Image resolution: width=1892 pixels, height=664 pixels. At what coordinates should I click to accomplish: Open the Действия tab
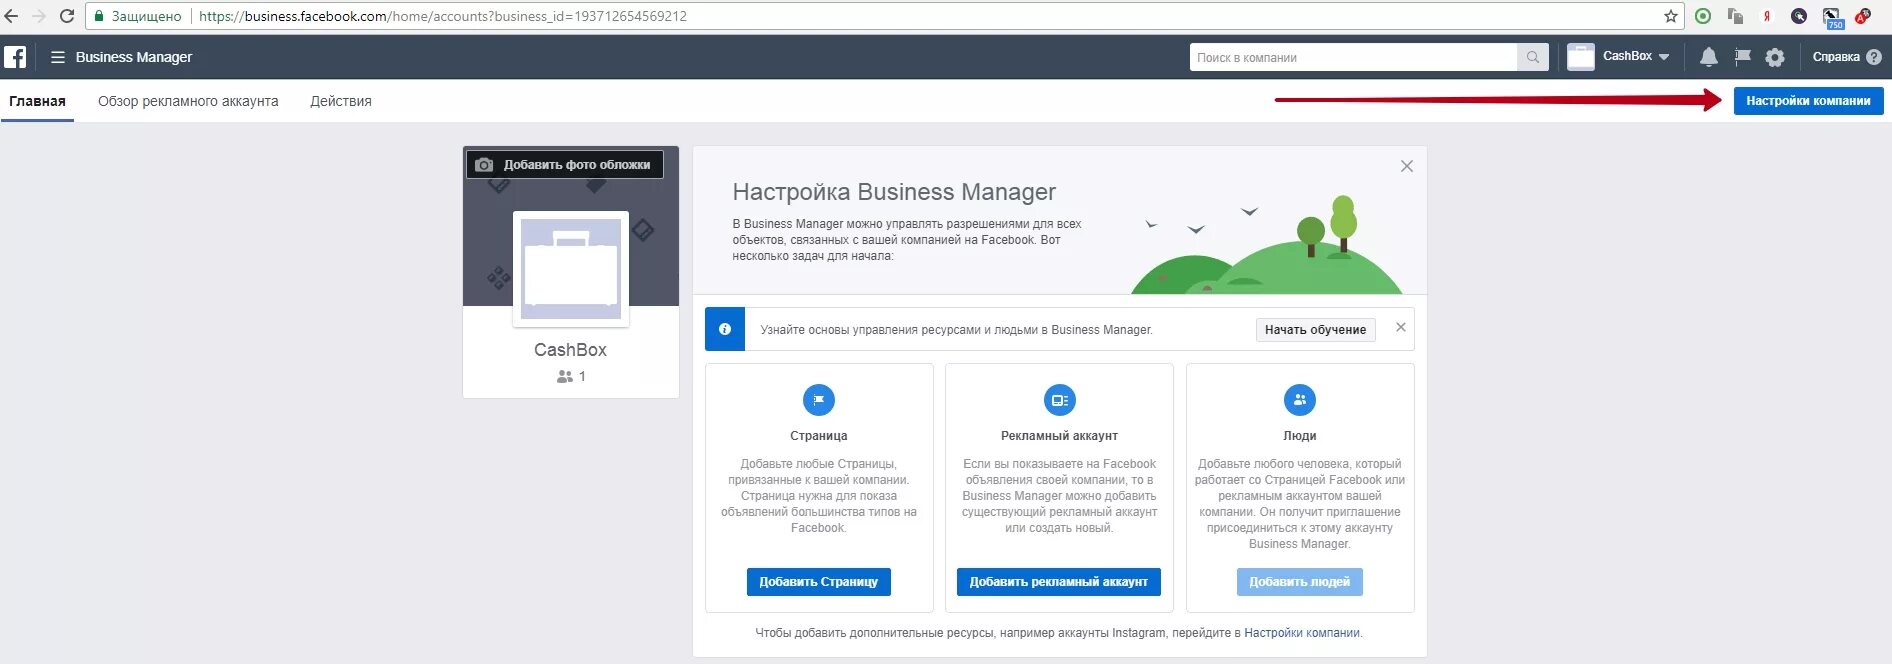341,101
